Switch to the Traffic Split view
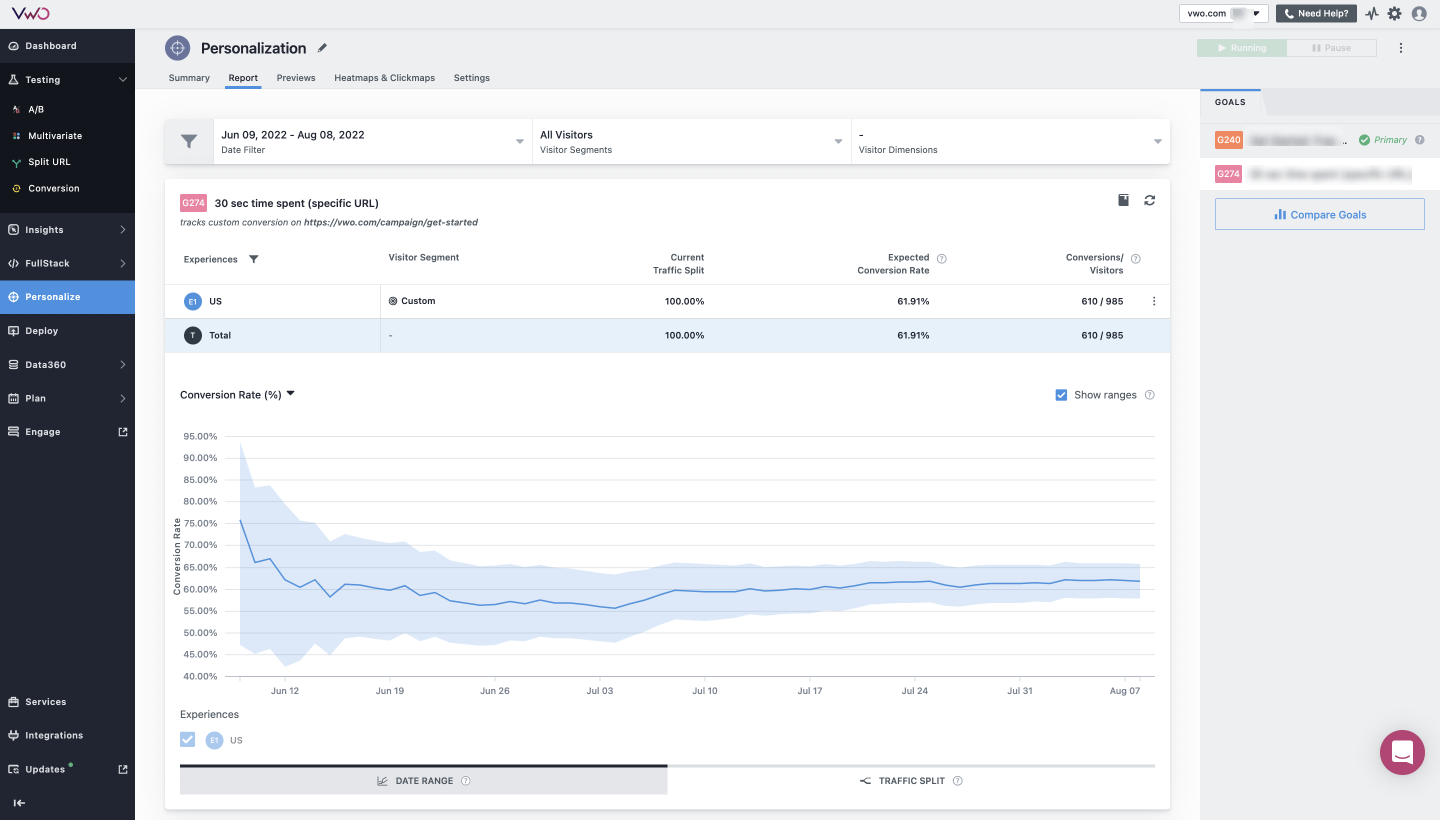The image size is (1440, 820). [x=910, y=780]
